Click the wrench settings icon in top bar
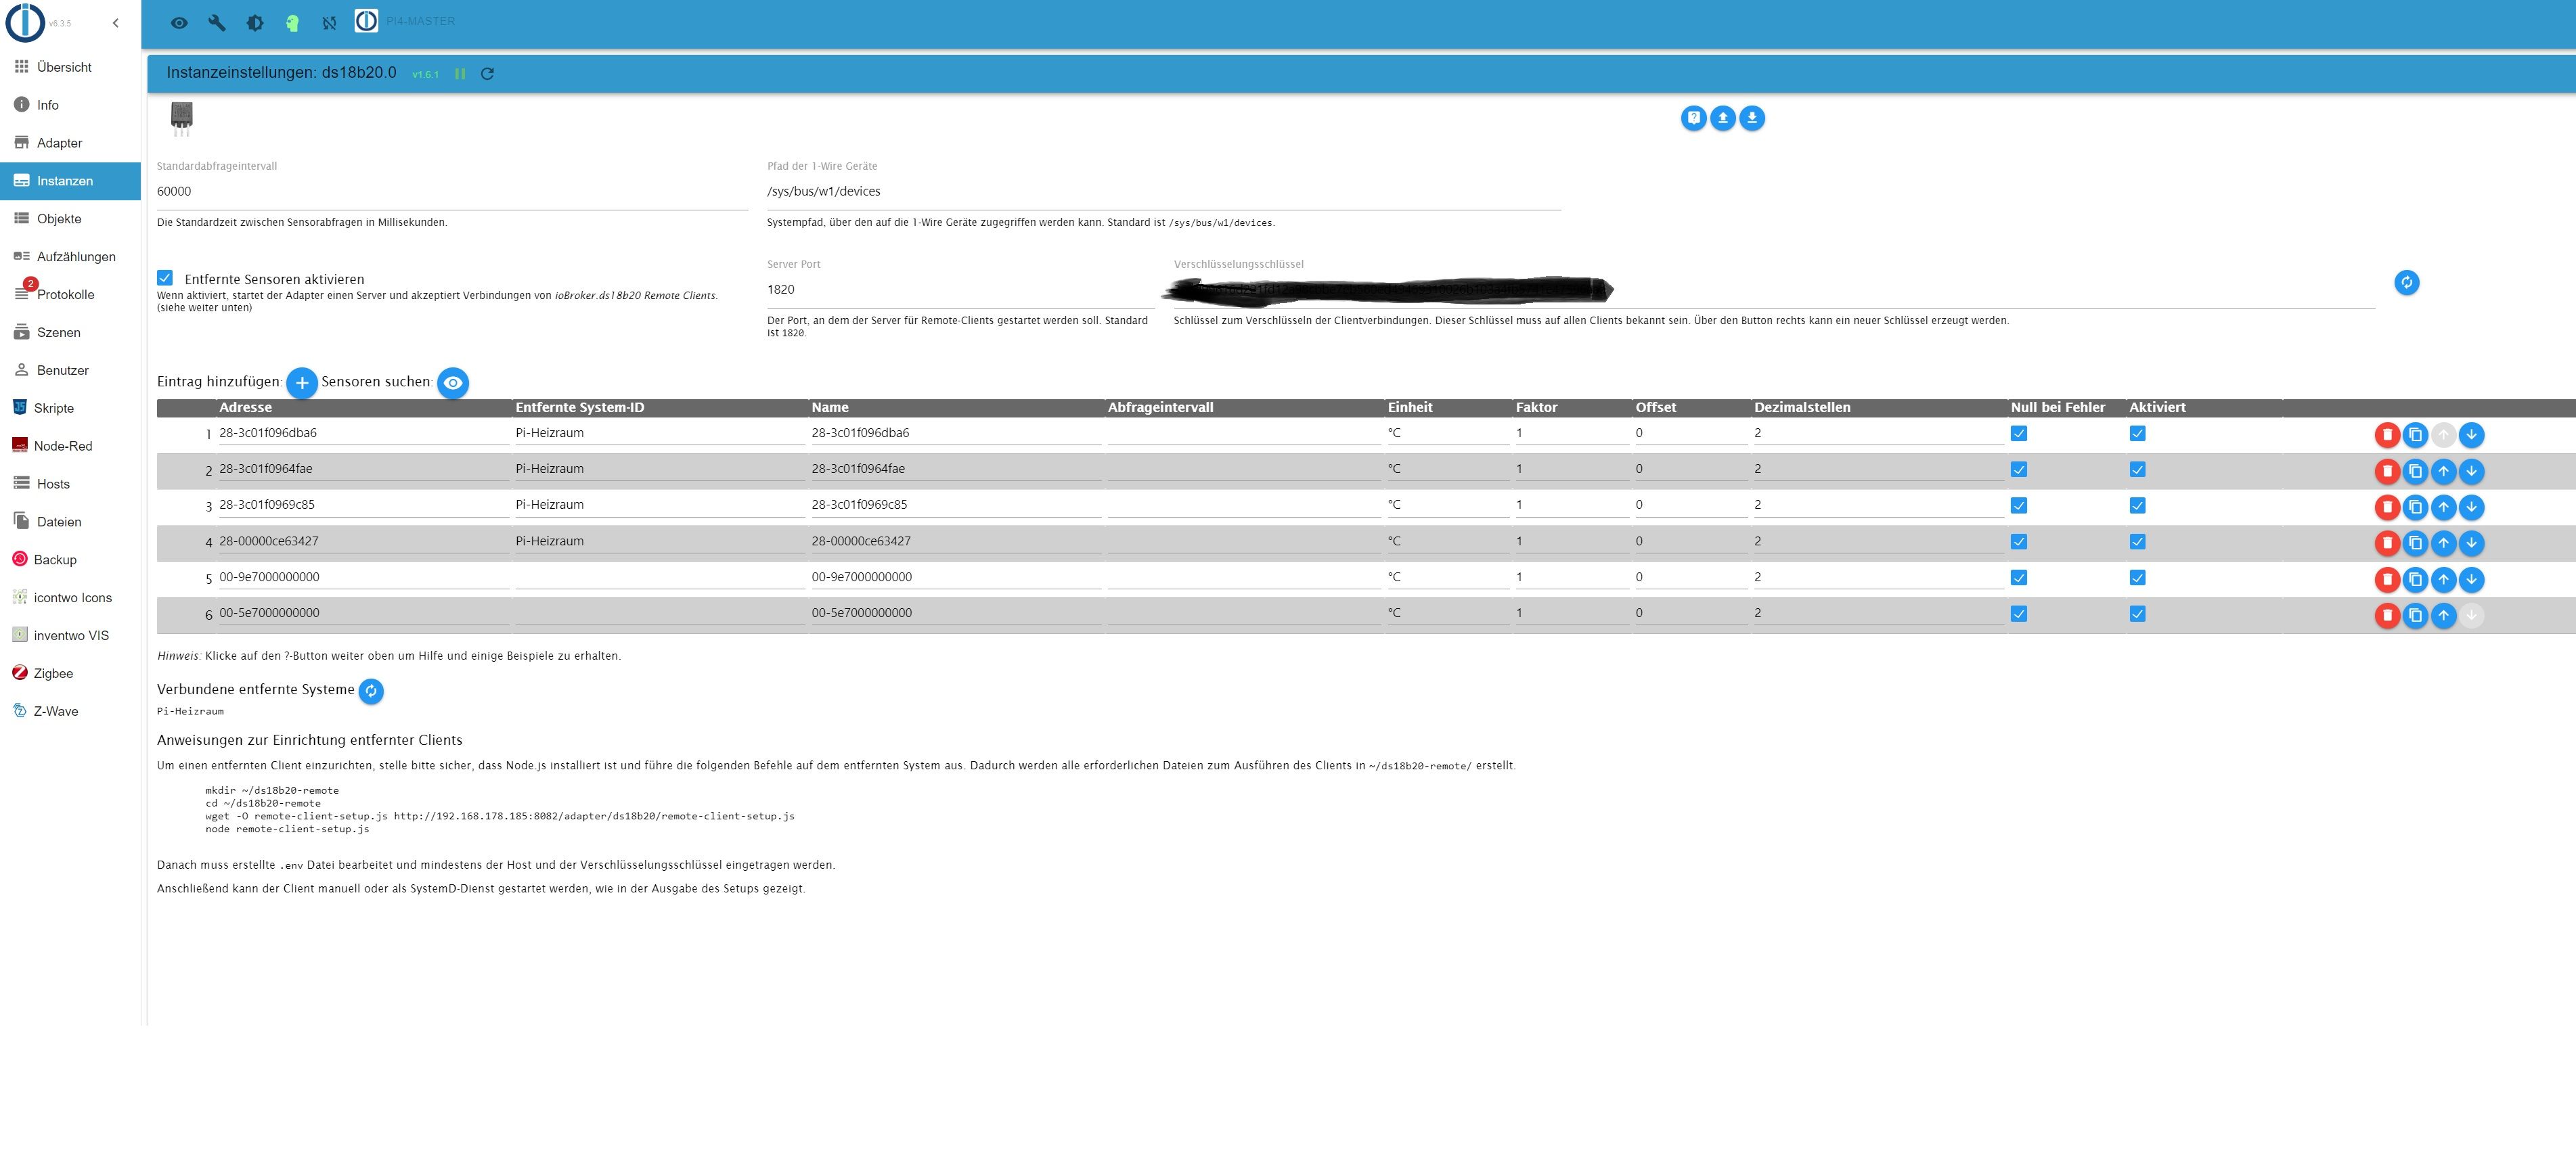 pos(217,22)
